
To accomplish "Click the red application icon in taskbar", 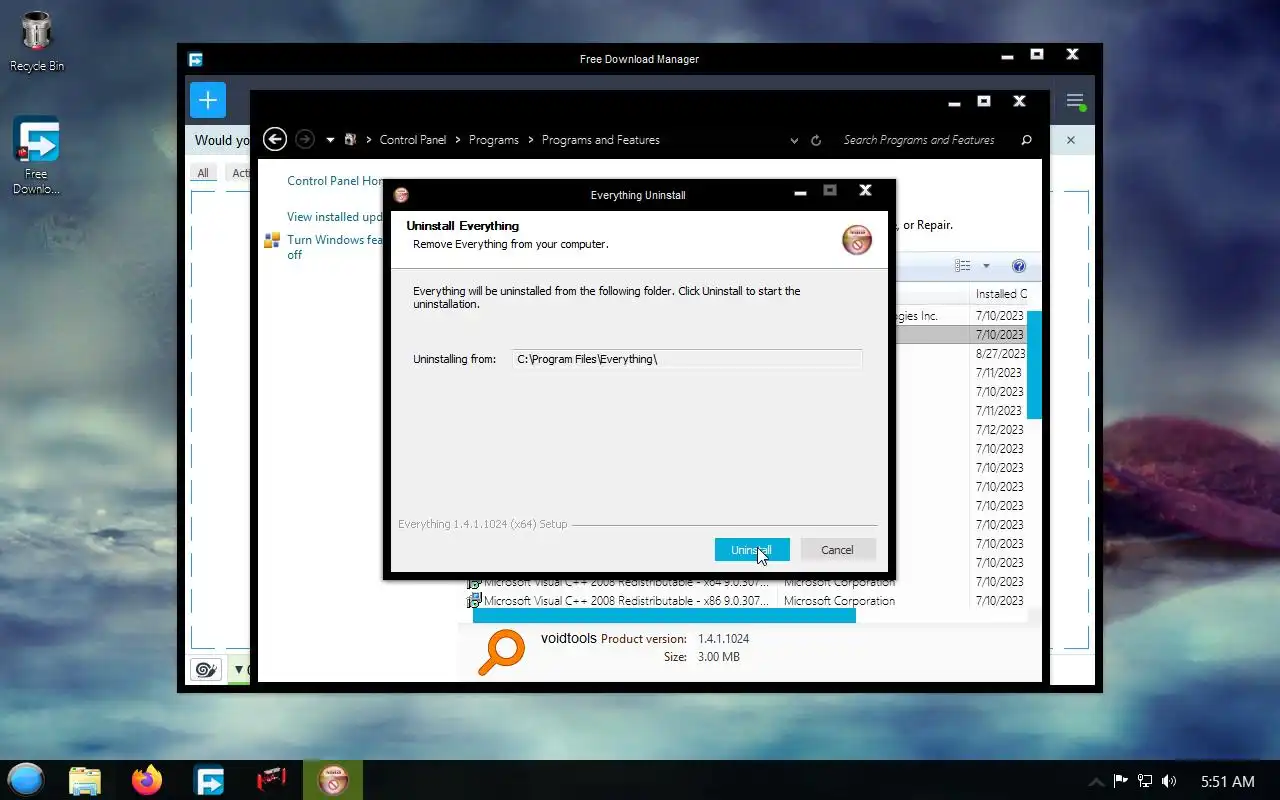I will 271,780.
